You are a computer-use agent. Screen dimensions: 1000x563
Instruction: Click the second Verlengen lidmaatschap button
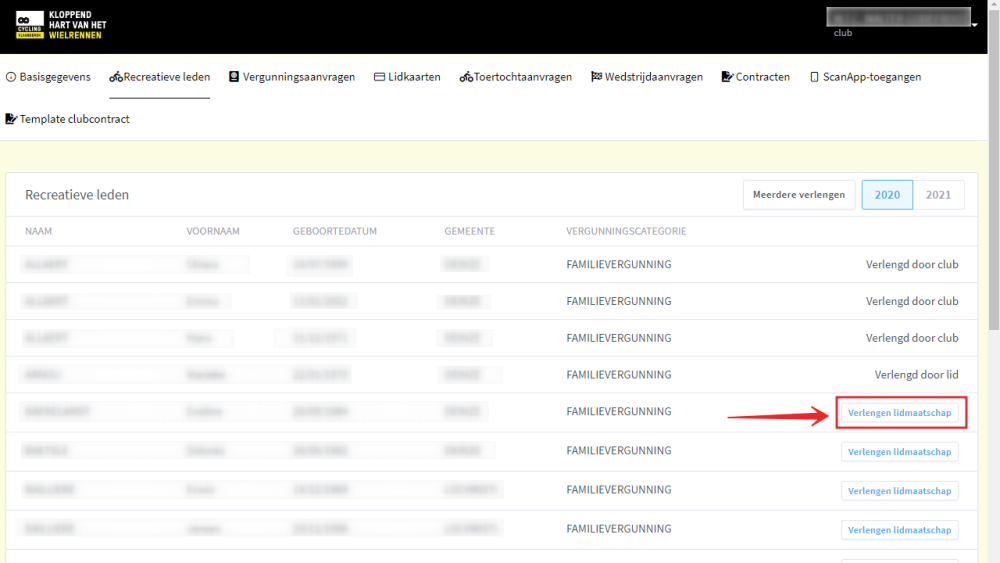pyautogui.click(x=899, y=452)
